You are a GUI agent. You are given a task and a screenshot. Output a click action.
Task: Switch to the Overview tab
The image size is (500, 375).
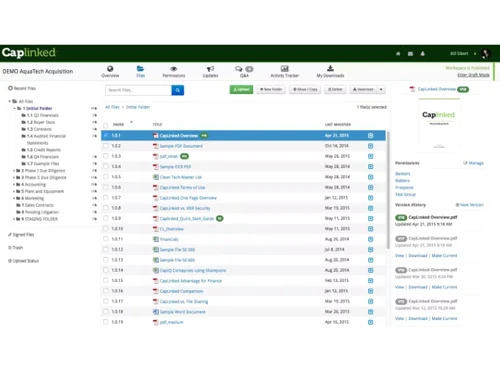pyautogui.click(x=110, y=71)
